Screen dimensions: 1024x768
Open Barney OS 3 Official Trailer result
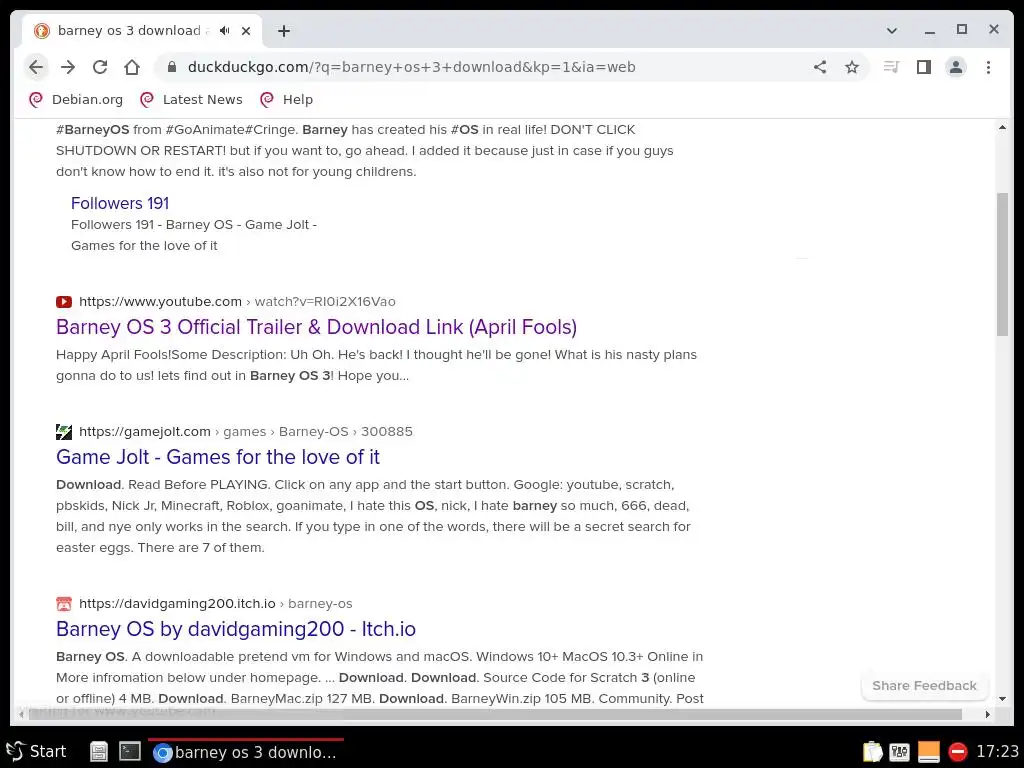coord(316,327)
